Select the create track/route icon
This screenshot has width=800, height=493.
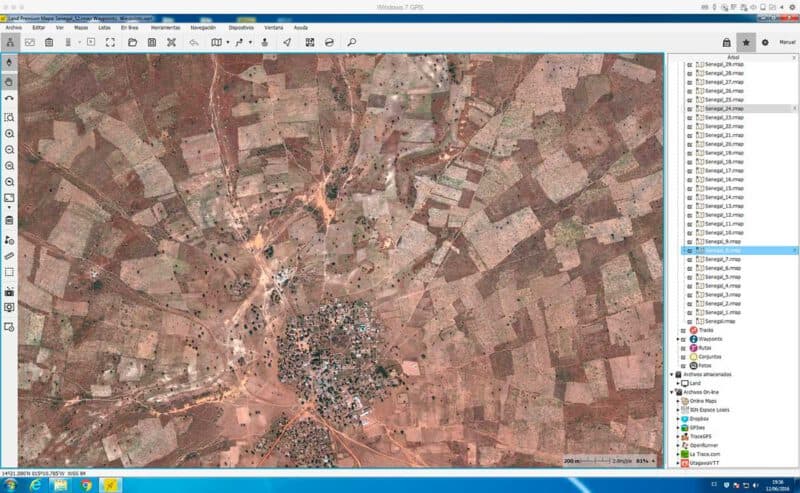pyautogui.click(x=239, y=42)
